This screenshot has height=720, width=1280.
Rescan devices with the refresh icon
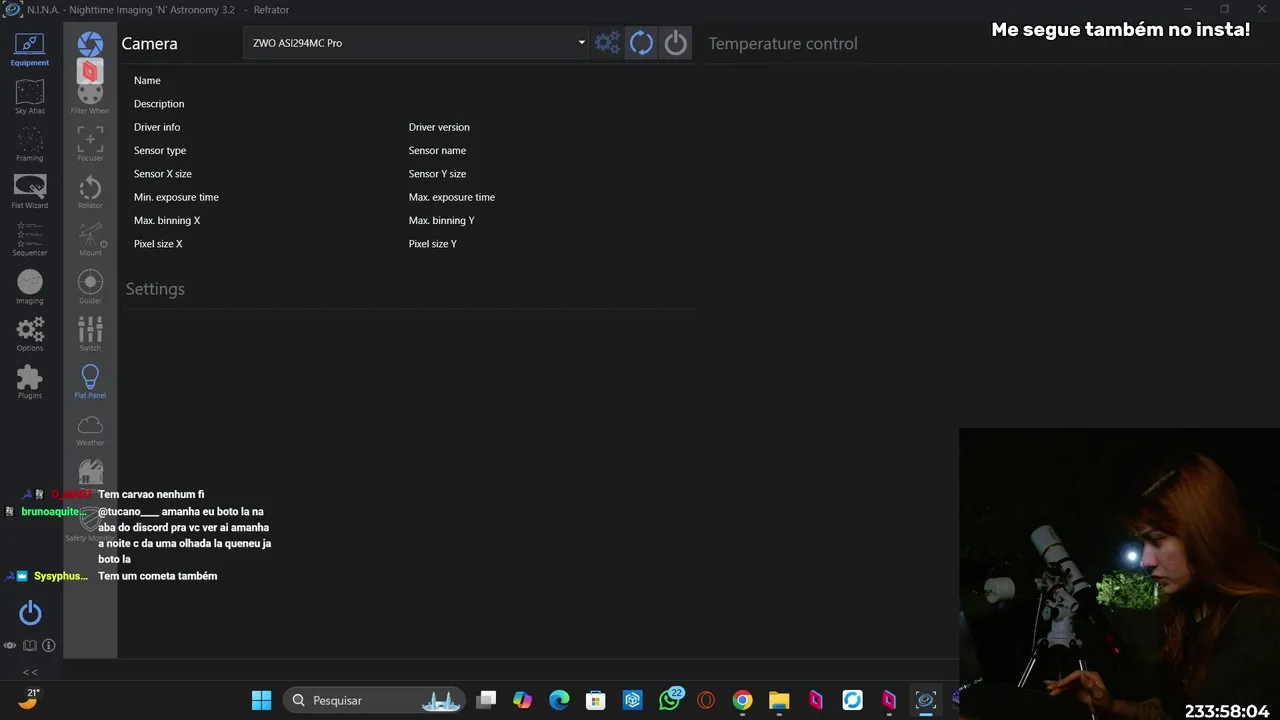(641, 43)
